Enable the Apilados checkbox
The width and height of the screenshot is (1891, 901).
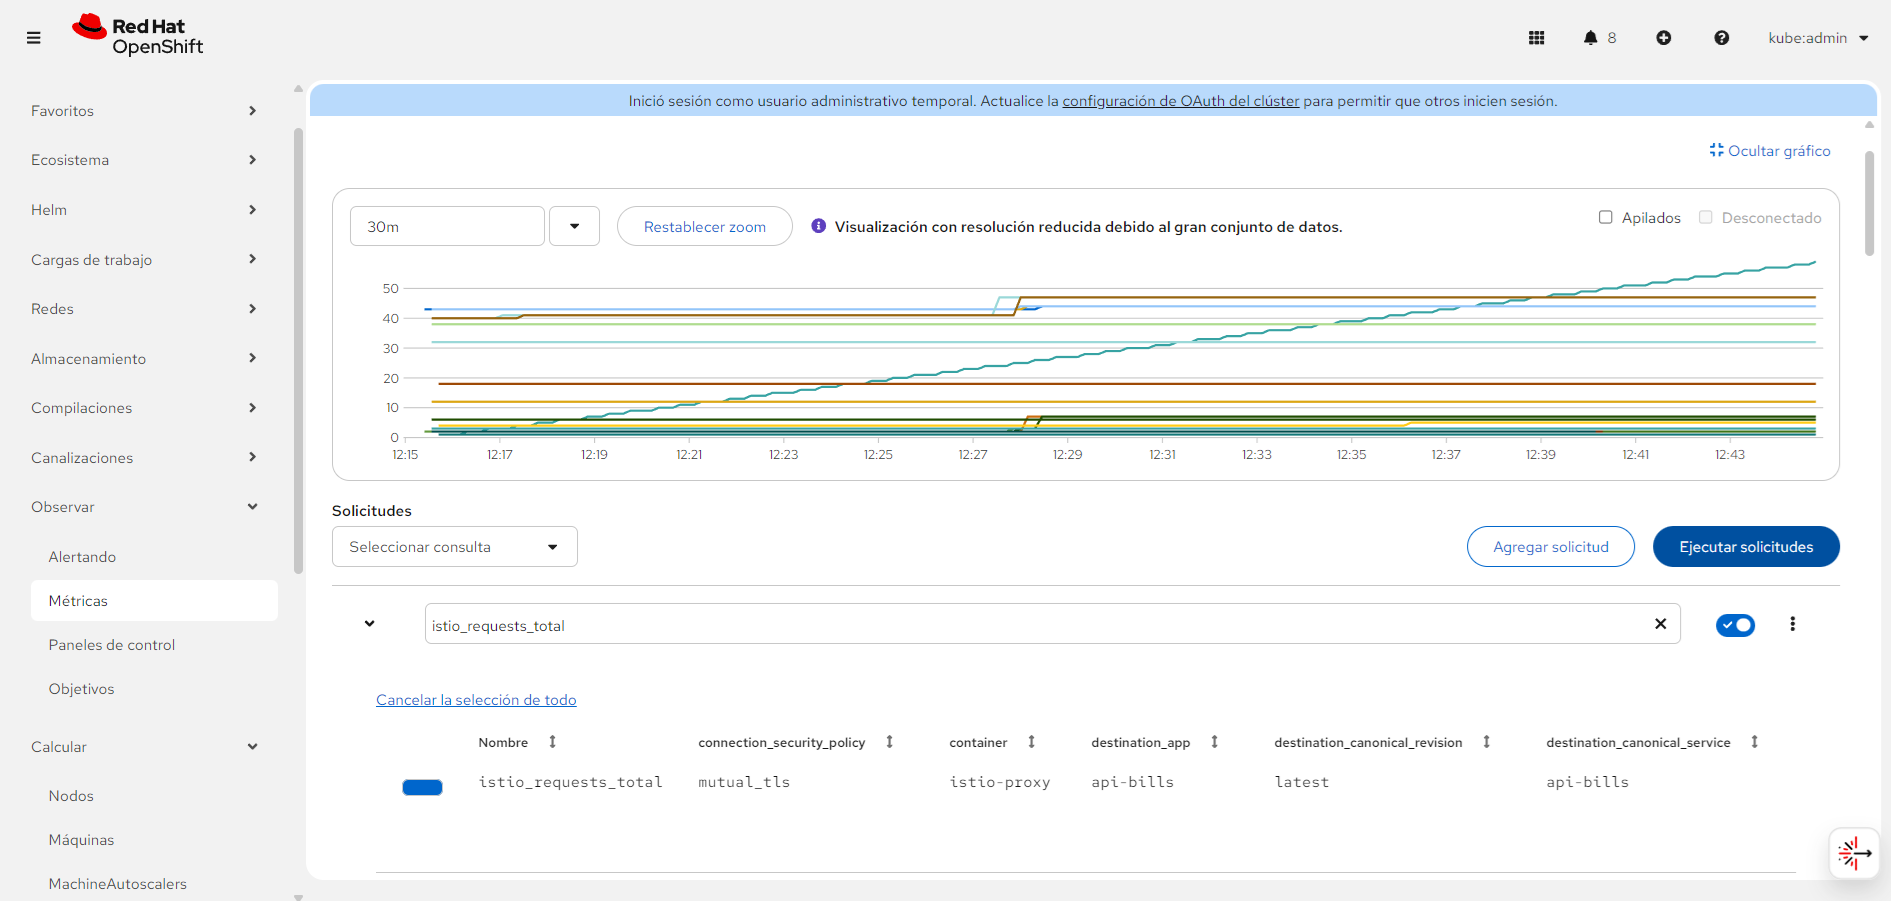click(1606, 218)
